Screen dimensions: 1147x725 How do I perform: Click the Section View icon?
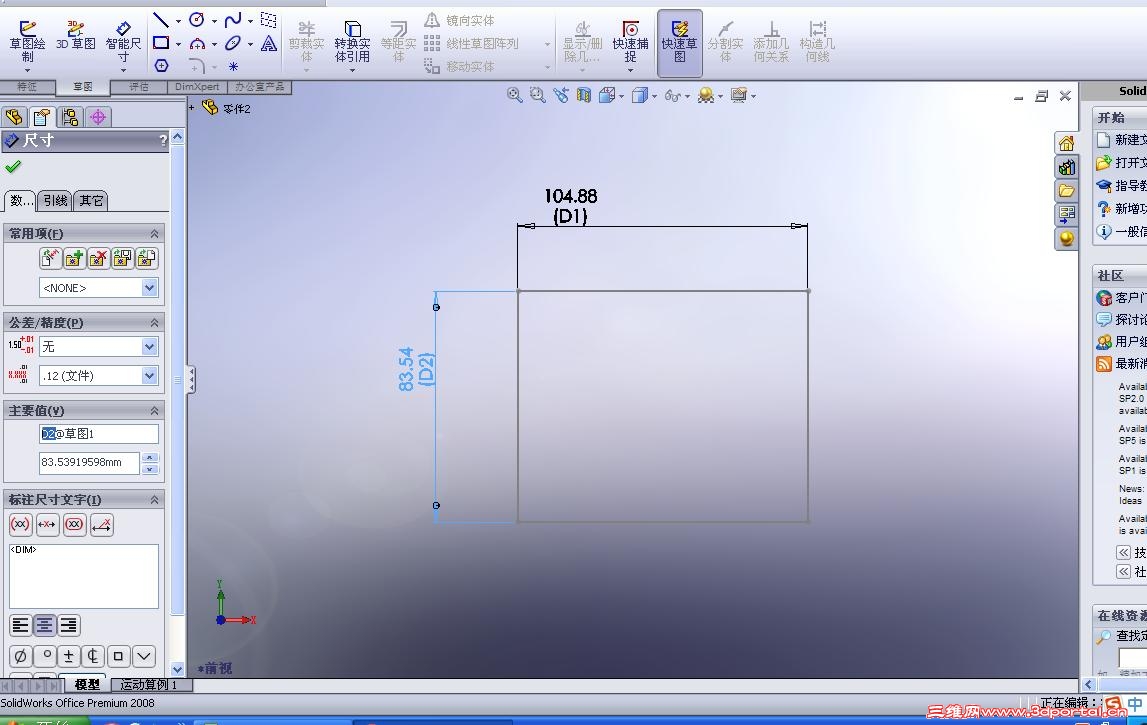[584, 94]
